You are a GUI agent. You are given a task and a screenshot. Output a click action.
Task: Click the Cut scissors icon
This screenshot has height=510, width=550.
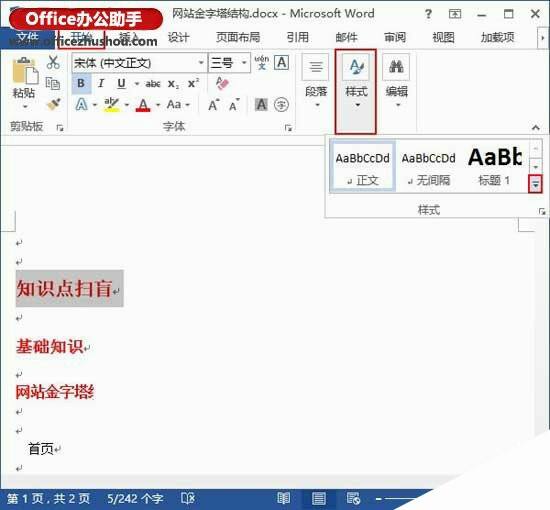coord(53,62)
